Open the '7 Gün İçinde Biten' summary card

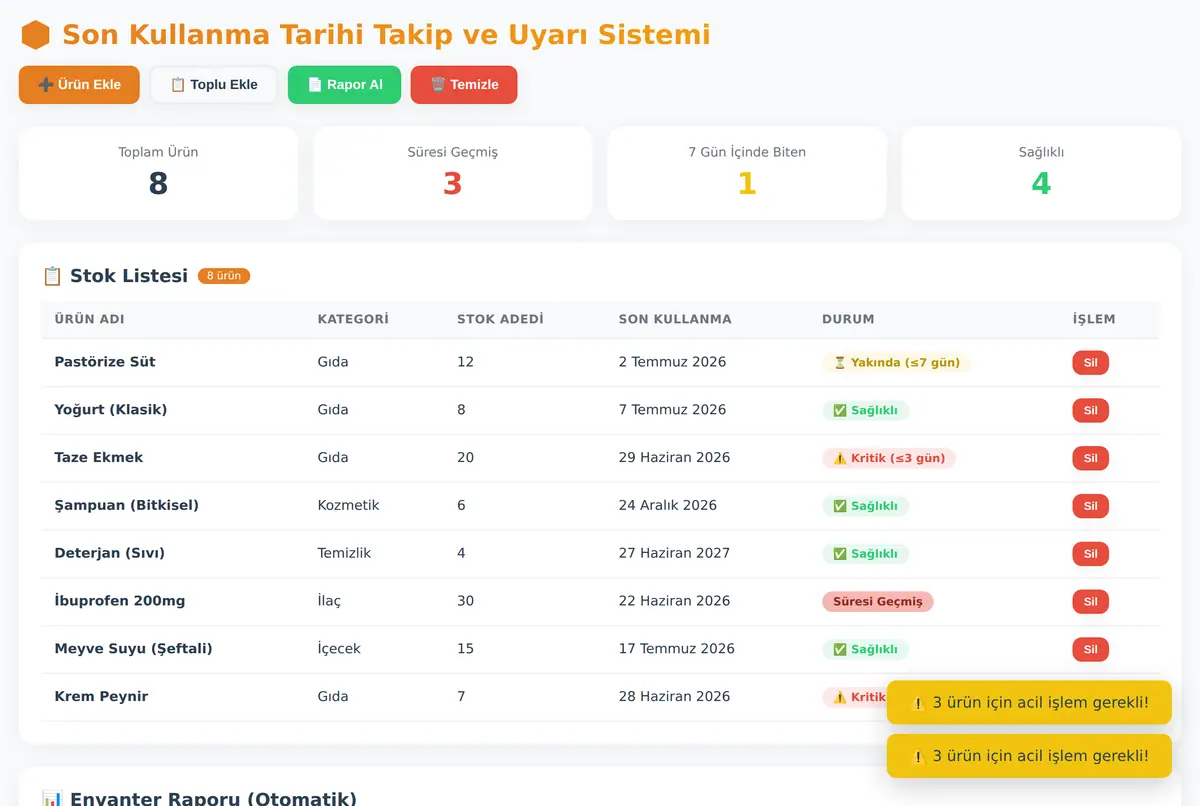point(747,173)
